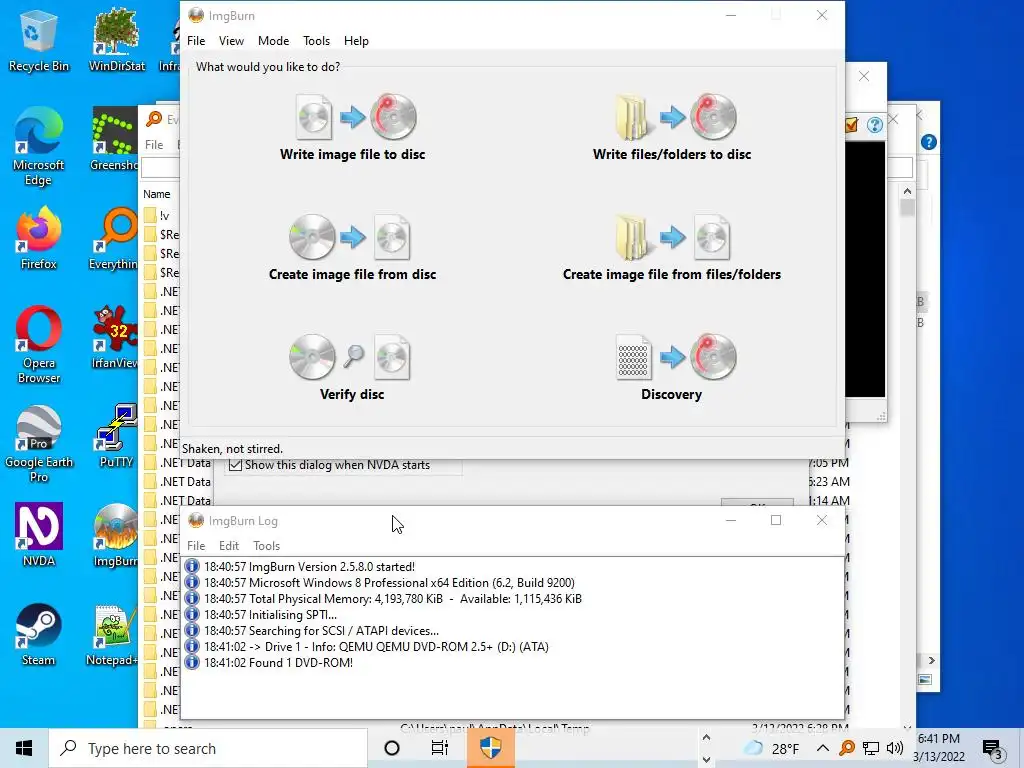Open ImgBurn Tools menu
Screen dimensions: 1024x768
316,40
